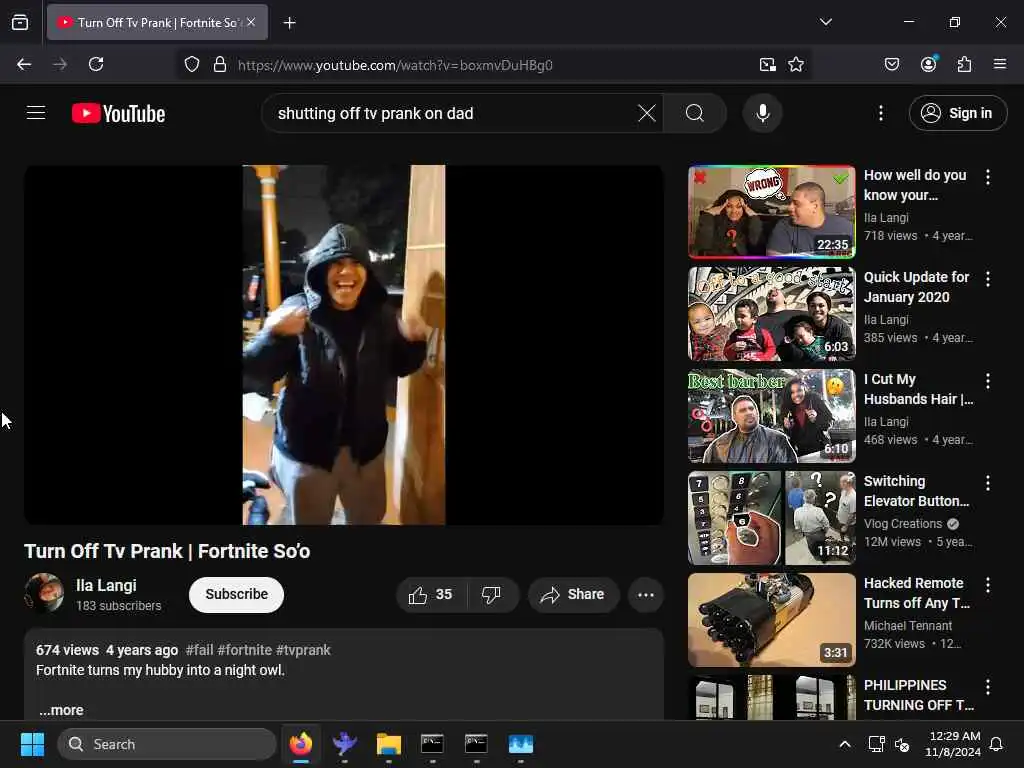The image size is (1024, 768).
Task: Subscribe to Ila Langi channel
Action: tap(236, 594)
